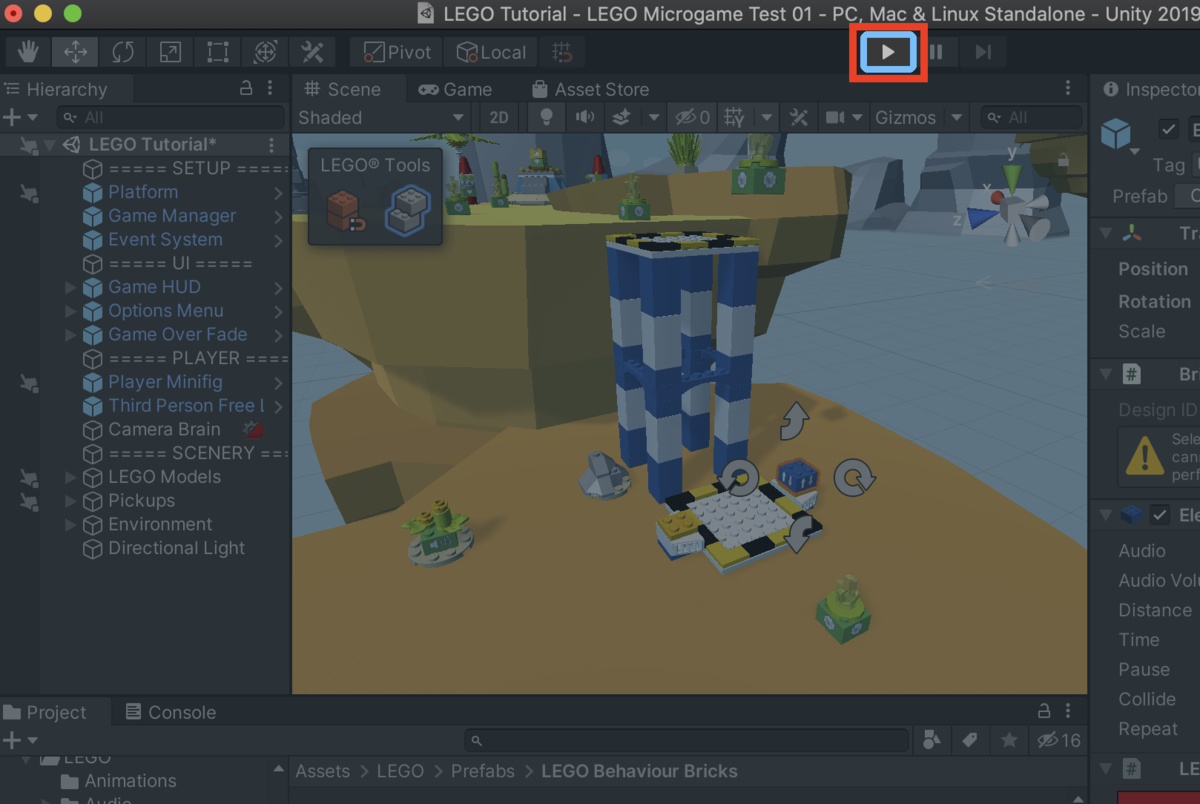Open Shaded draw mode dropdown
The image size is (1200, 804).
[x=382, y=117]
